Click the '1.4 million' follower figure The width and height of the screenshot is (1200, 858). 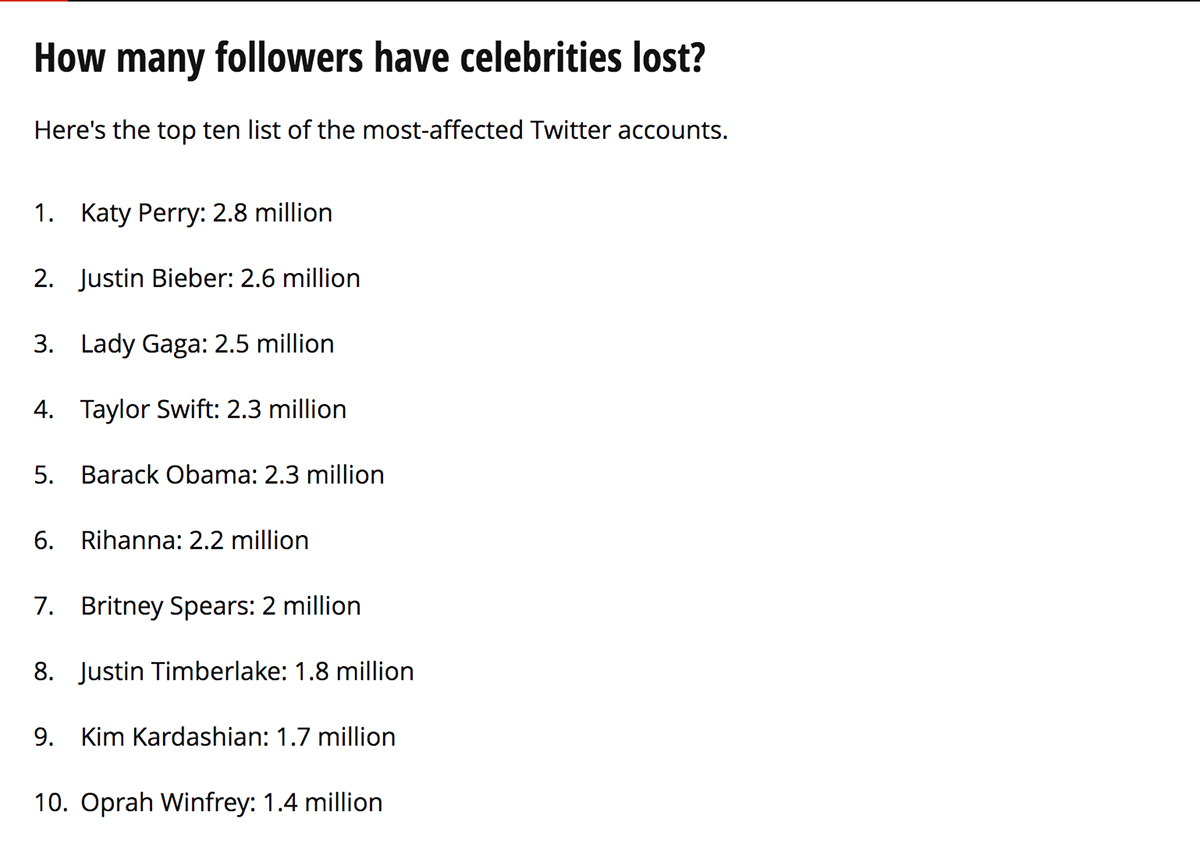[x=323, y=803]
